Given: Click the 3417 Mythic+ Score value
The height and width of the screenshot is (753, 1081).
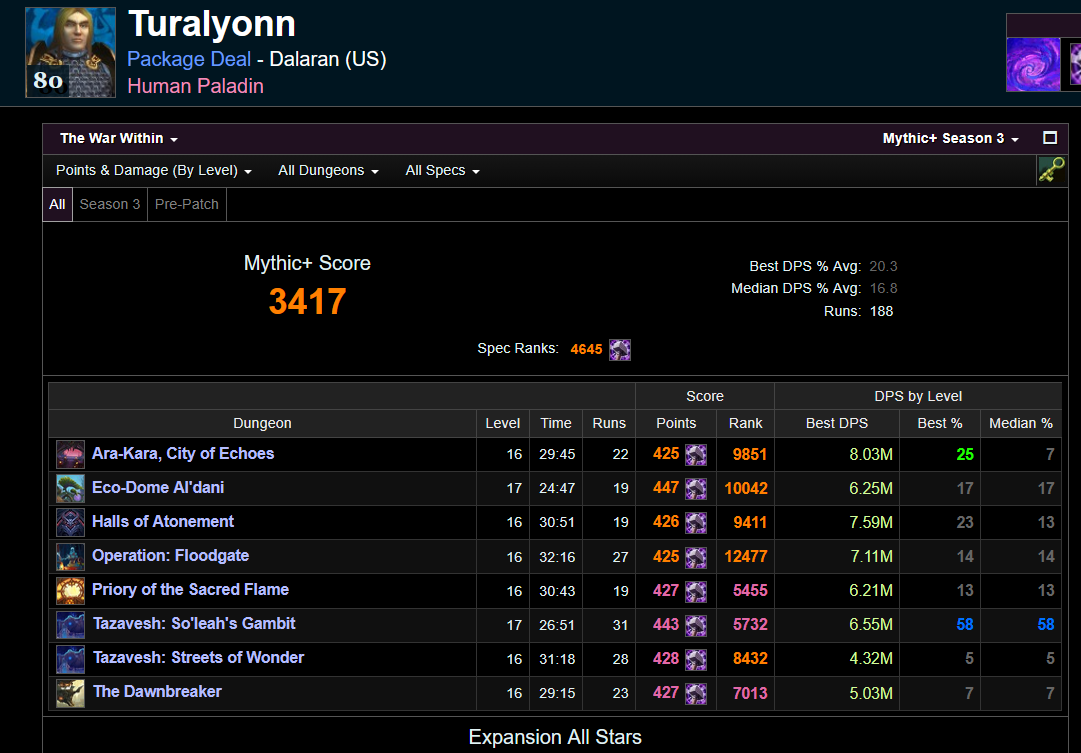Looking at the screenshot, I should click(x=307, y=301).
